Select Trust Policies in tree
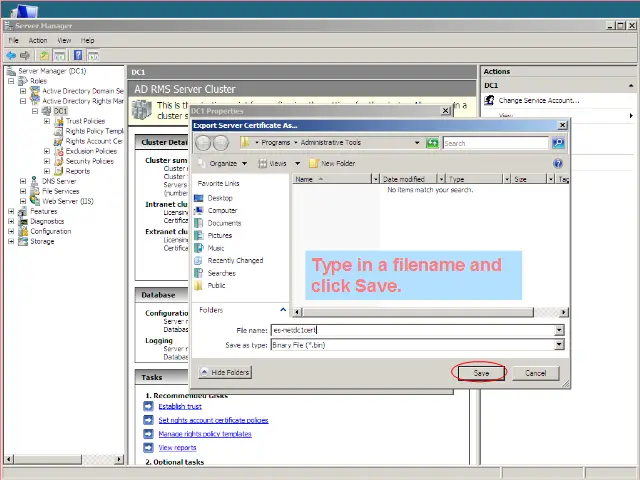Viewport: 640px width, 480px height. (x=85, y=121)
